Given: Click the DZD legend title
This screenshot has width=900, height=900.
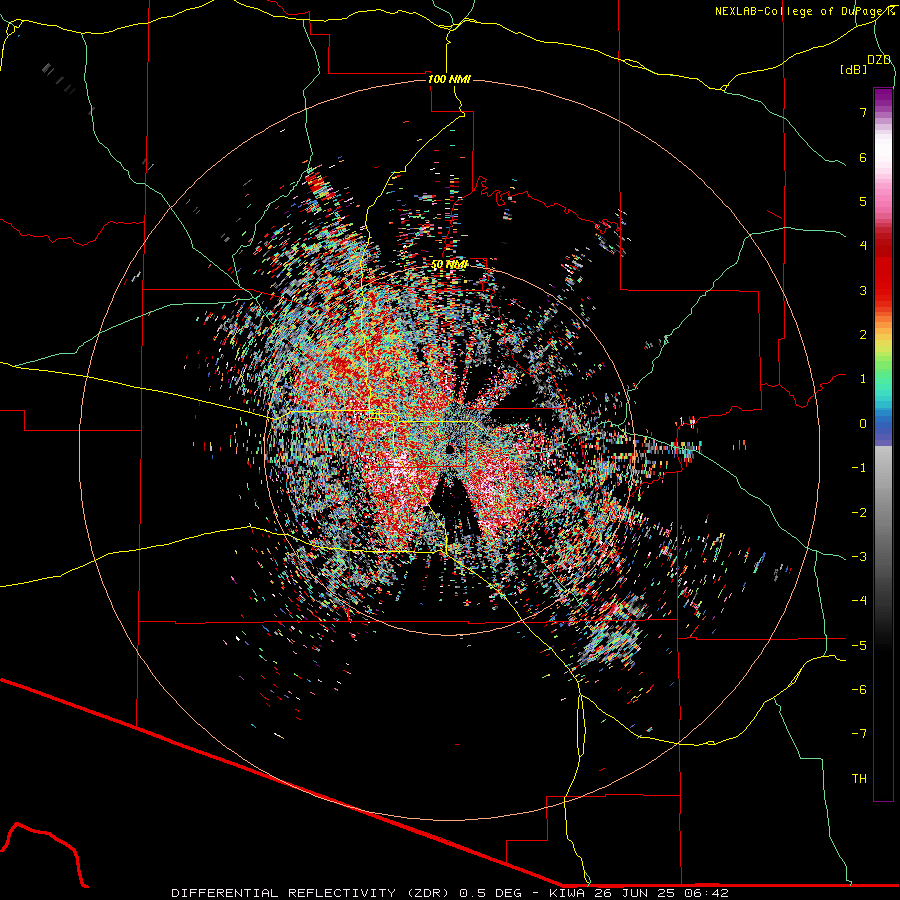Looking at the screenshot, I should (879, 60).
